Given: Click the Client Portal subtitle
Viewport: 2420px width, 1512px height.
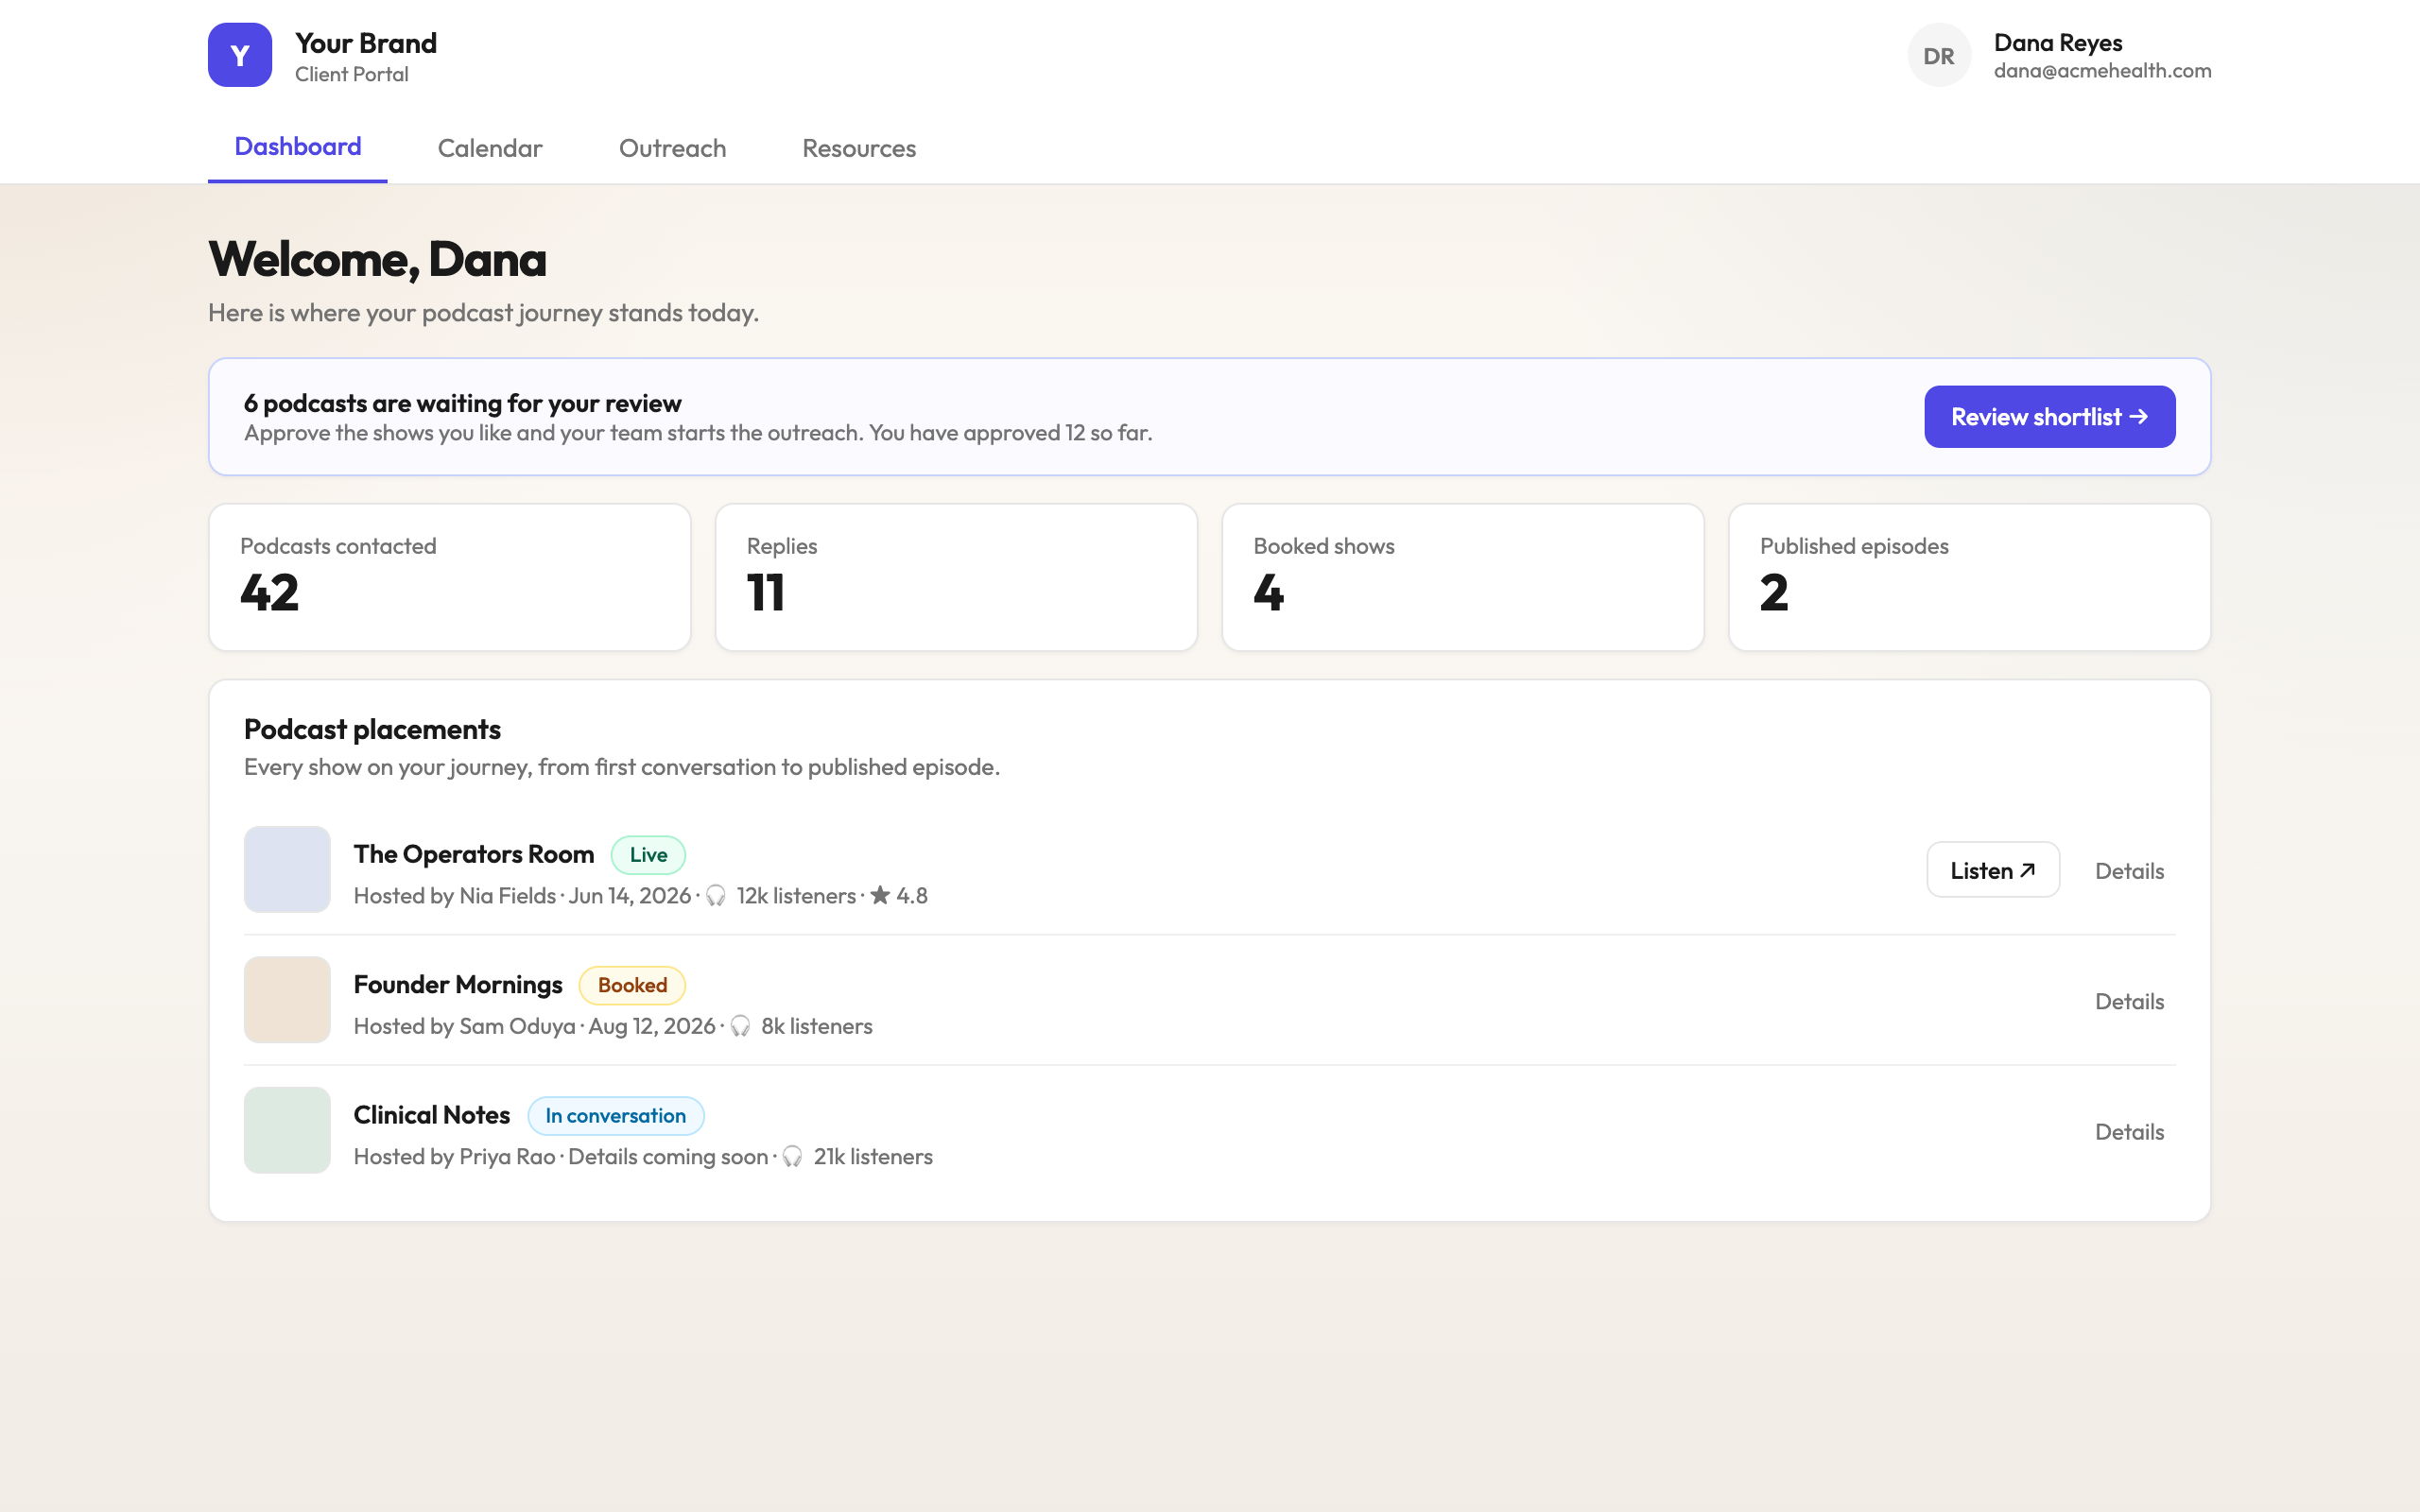Looking at the screenshot, I should 352,75.
